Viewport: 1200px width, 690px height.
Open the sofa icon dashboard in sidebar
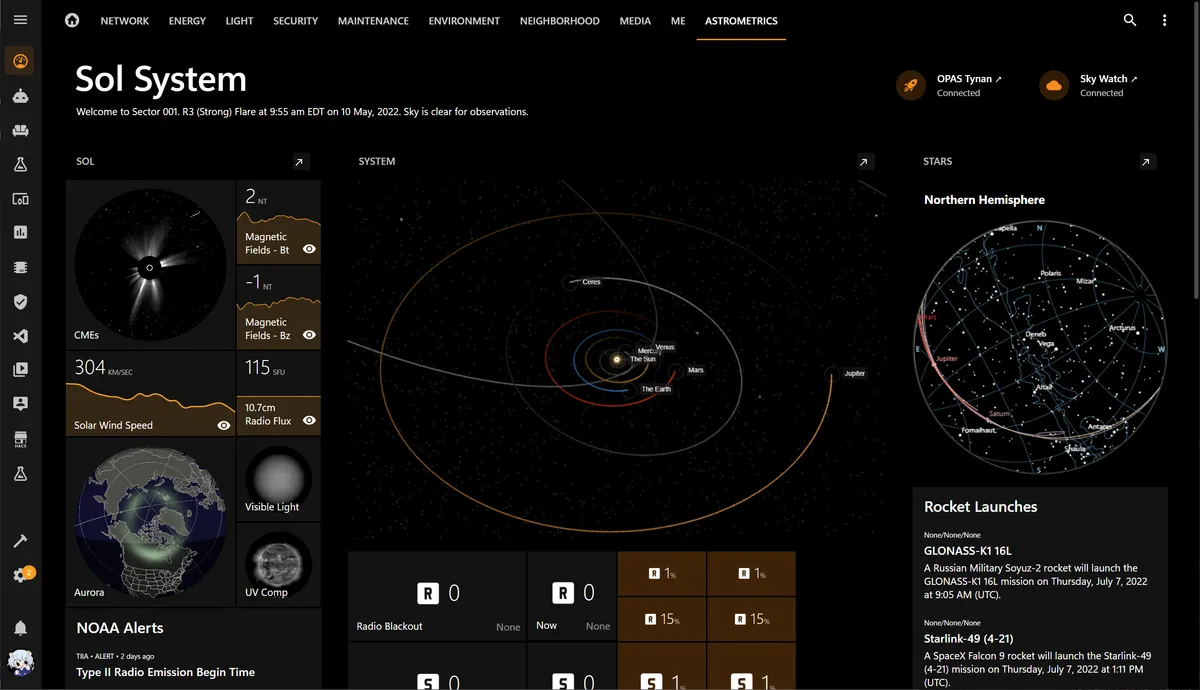(20, 130)
